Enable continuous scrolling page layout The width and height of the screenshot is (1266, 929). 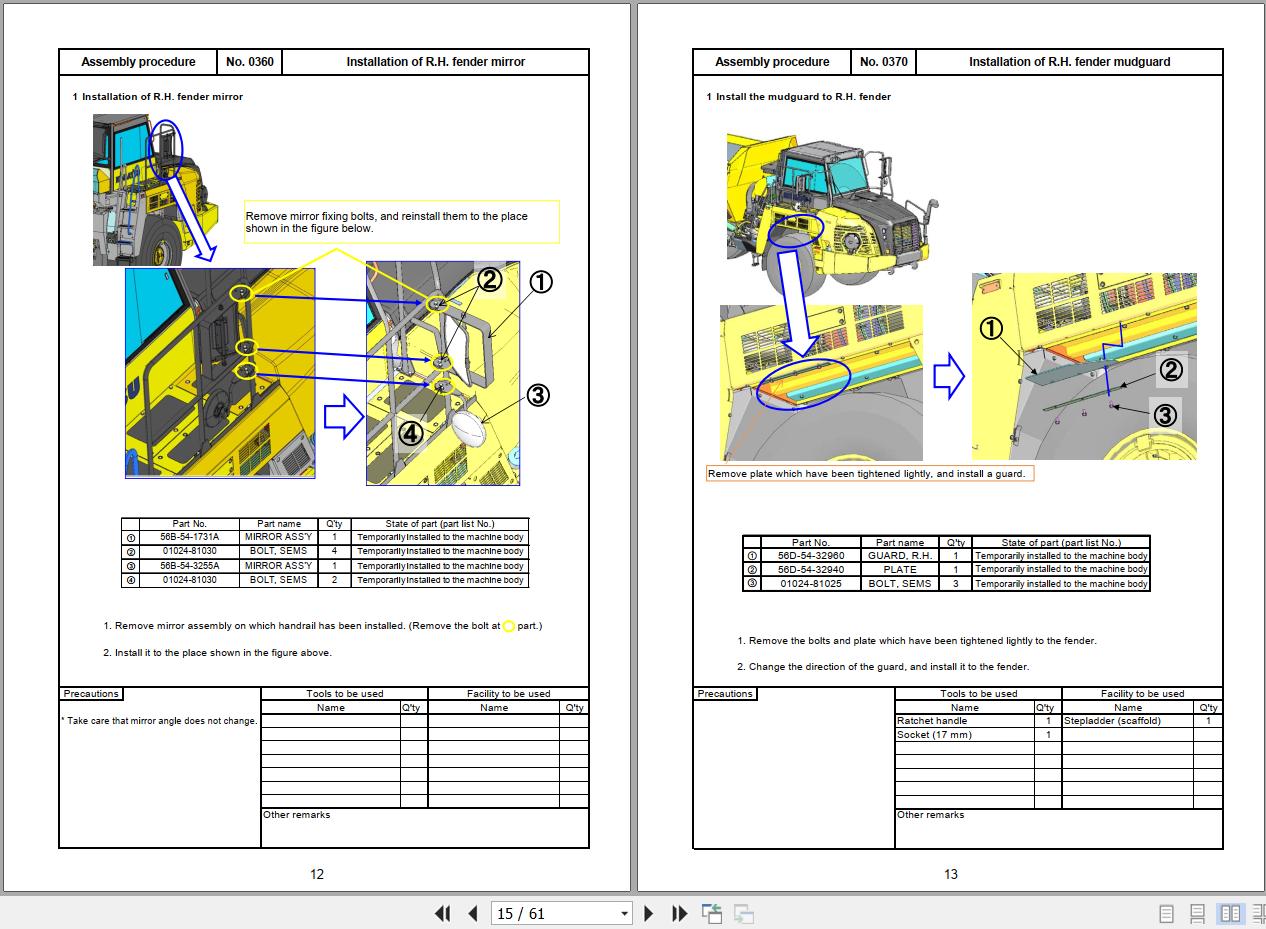point(1197,913)
